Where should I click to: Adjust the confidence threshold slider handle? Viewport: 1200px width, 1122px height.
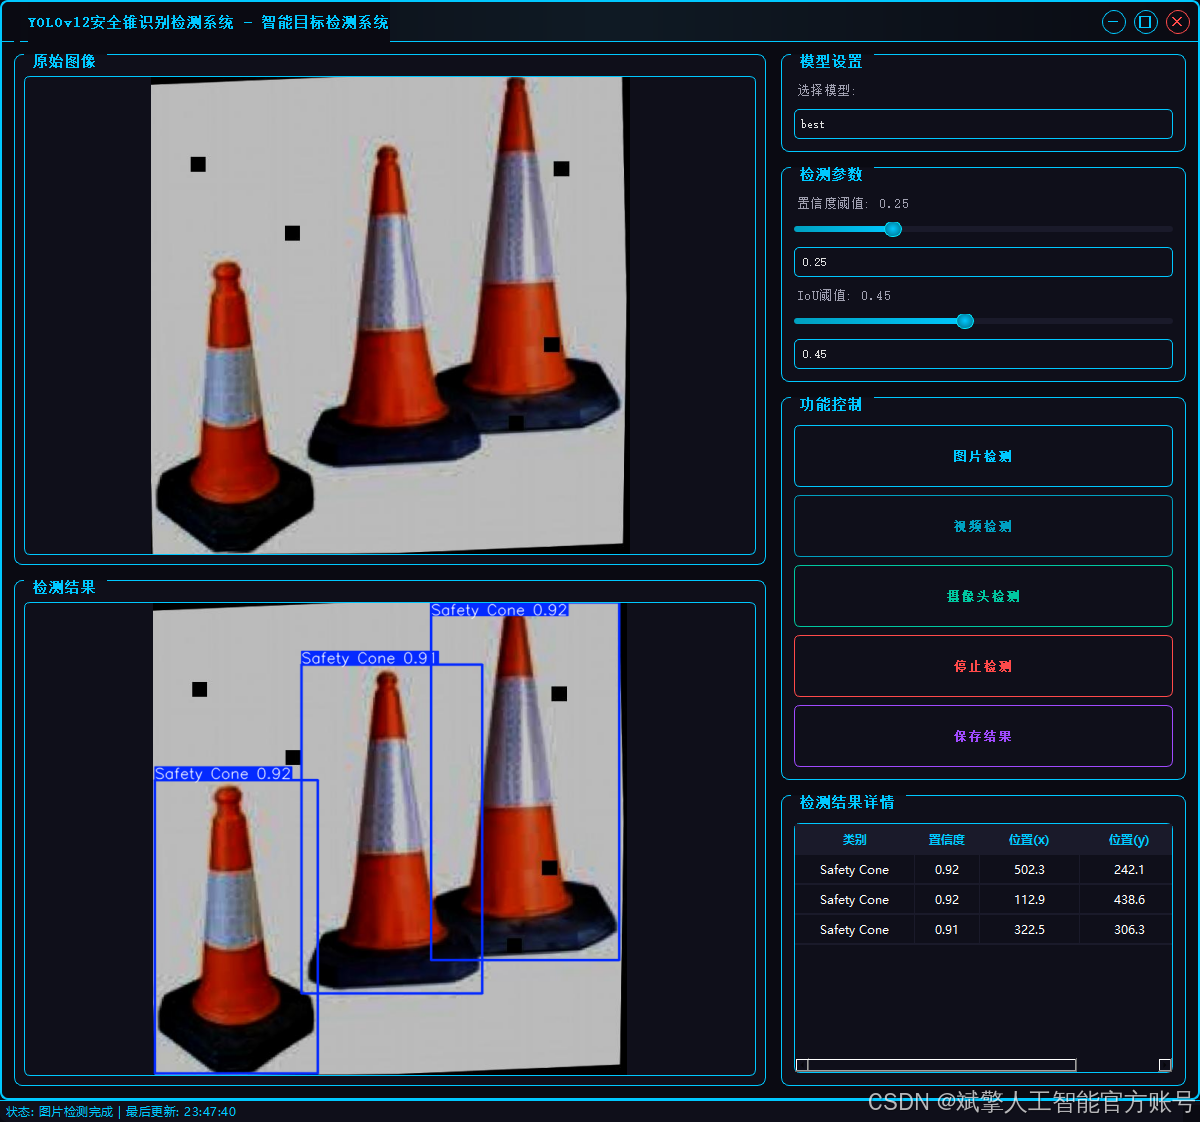click(x=893, y=229)
